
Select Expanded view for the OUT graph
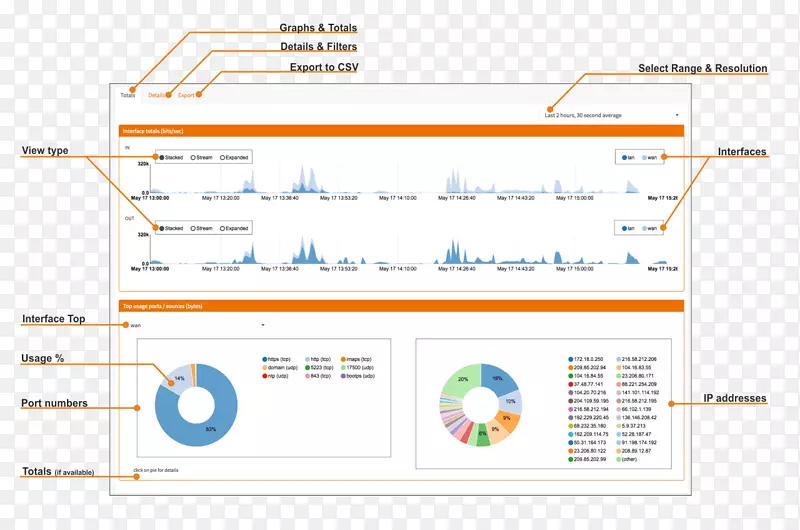pyautogui.click(x=222, y=229)
